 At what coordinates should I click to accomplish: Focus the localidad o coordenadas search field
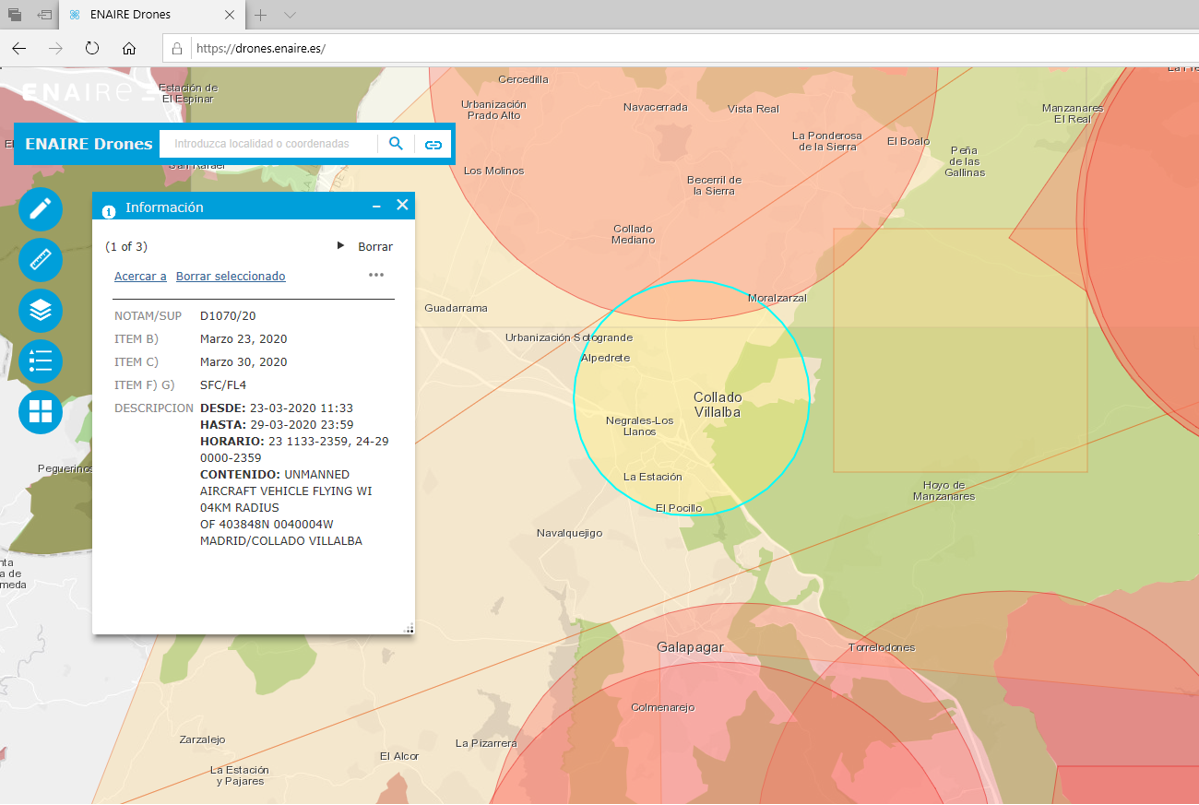[268, 144]
